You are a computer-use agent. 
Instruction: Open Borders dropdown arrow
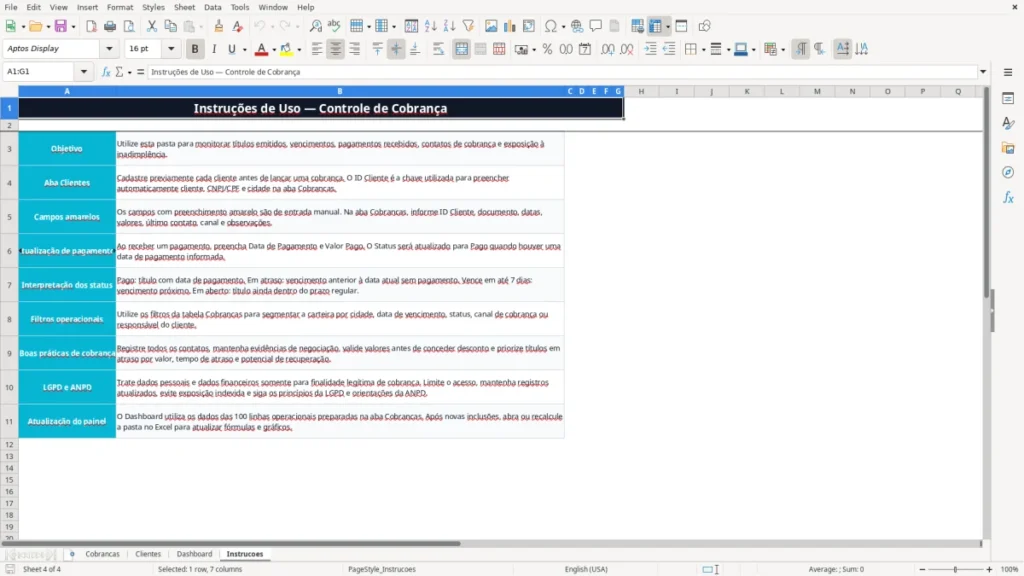pyautogui.click(x=703, y=50)
